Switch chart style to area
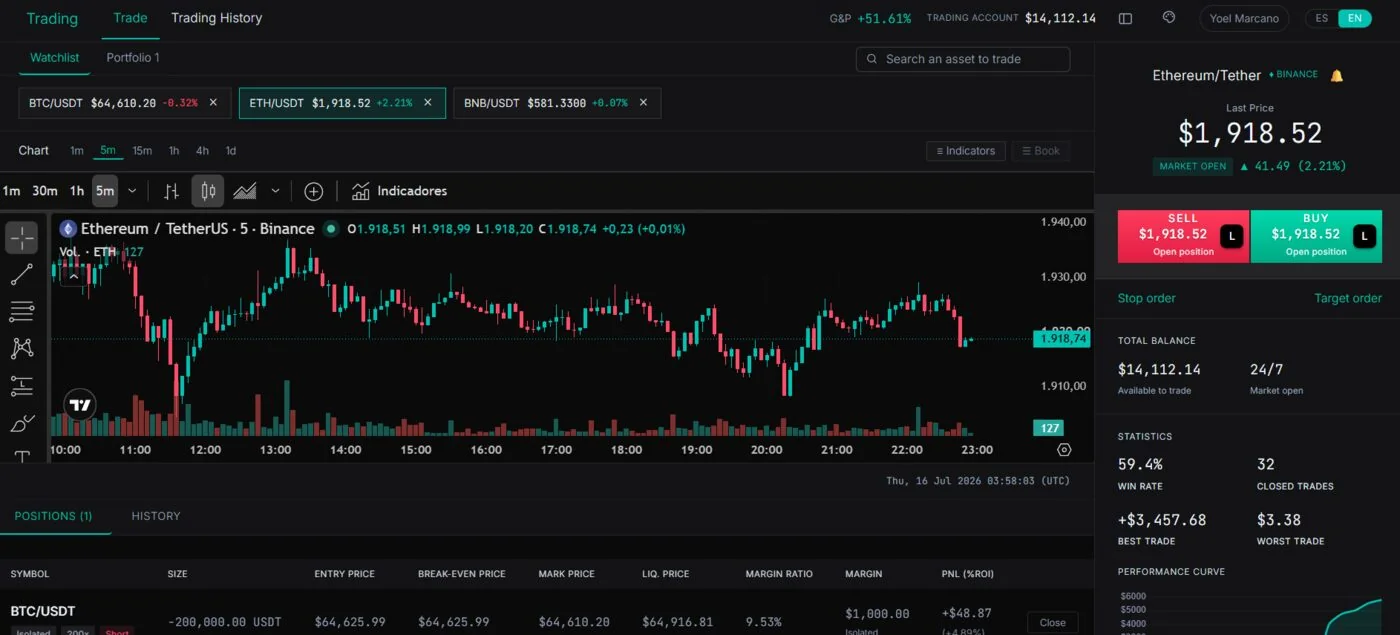The height and width of the screenshot is (635, 1400). point(245,191)
